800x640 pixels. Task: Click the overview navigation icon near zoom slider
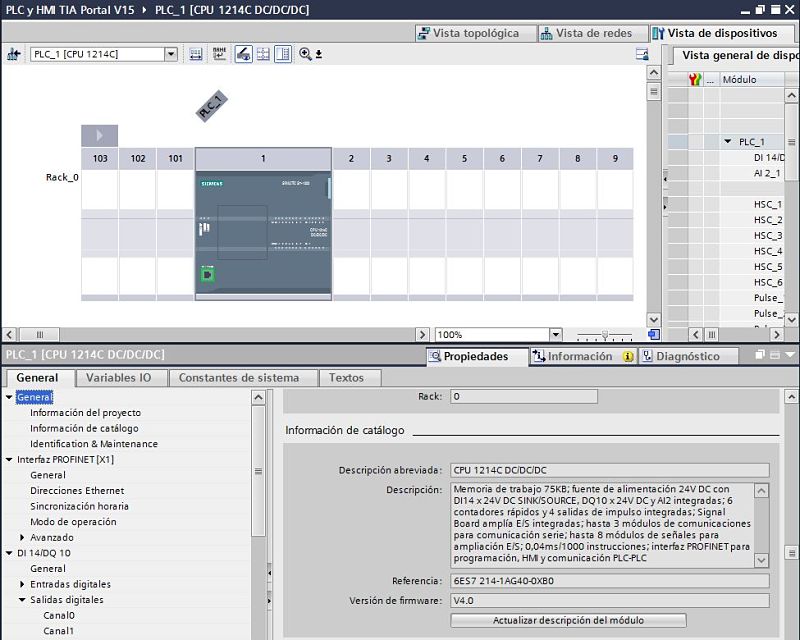[x=654, y=335]
